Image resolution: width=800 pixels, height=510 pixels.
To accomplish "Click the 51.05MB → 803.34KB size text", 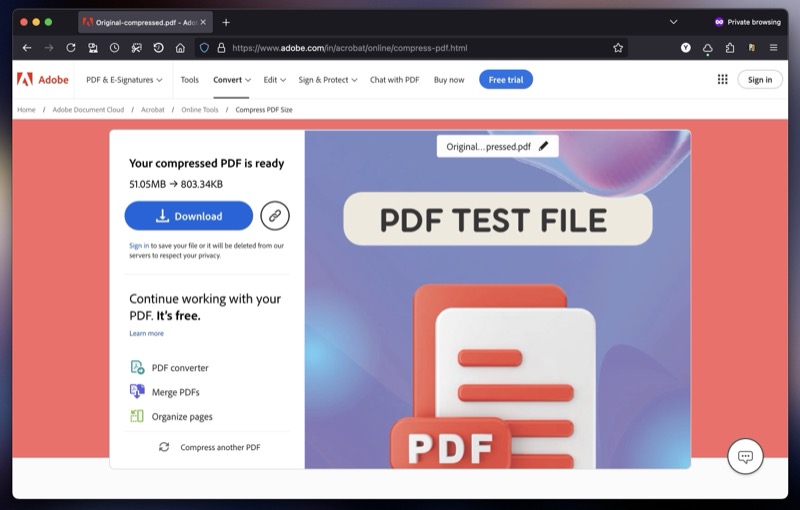I will coord(176,184).
